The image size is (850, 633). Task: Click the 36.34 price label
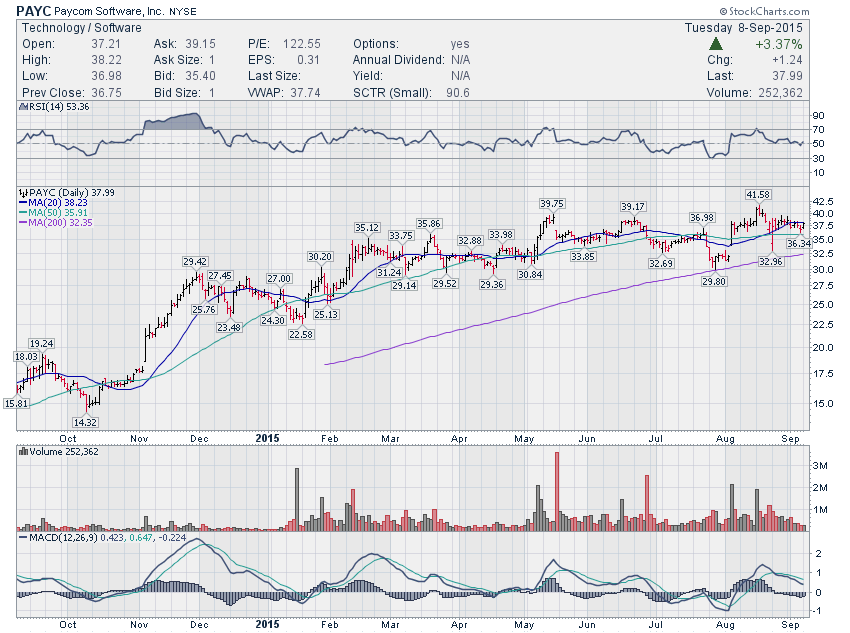point(799,243)
